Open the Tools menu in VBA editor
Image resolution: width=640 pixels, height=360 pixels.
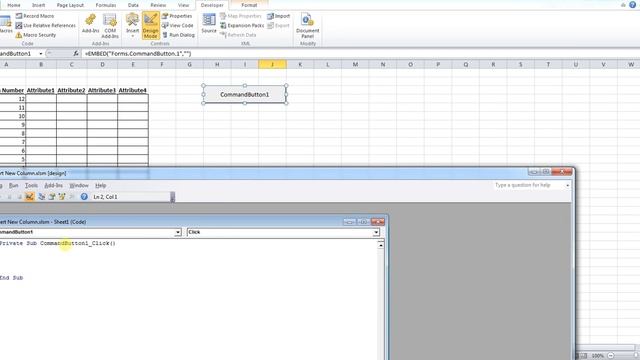pos(31,185)
